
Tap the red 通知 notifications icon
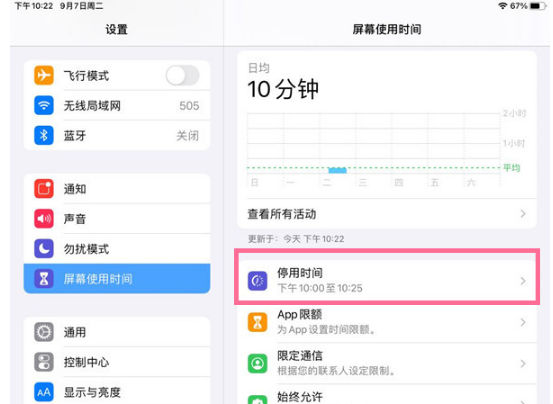tap(44, 189)
